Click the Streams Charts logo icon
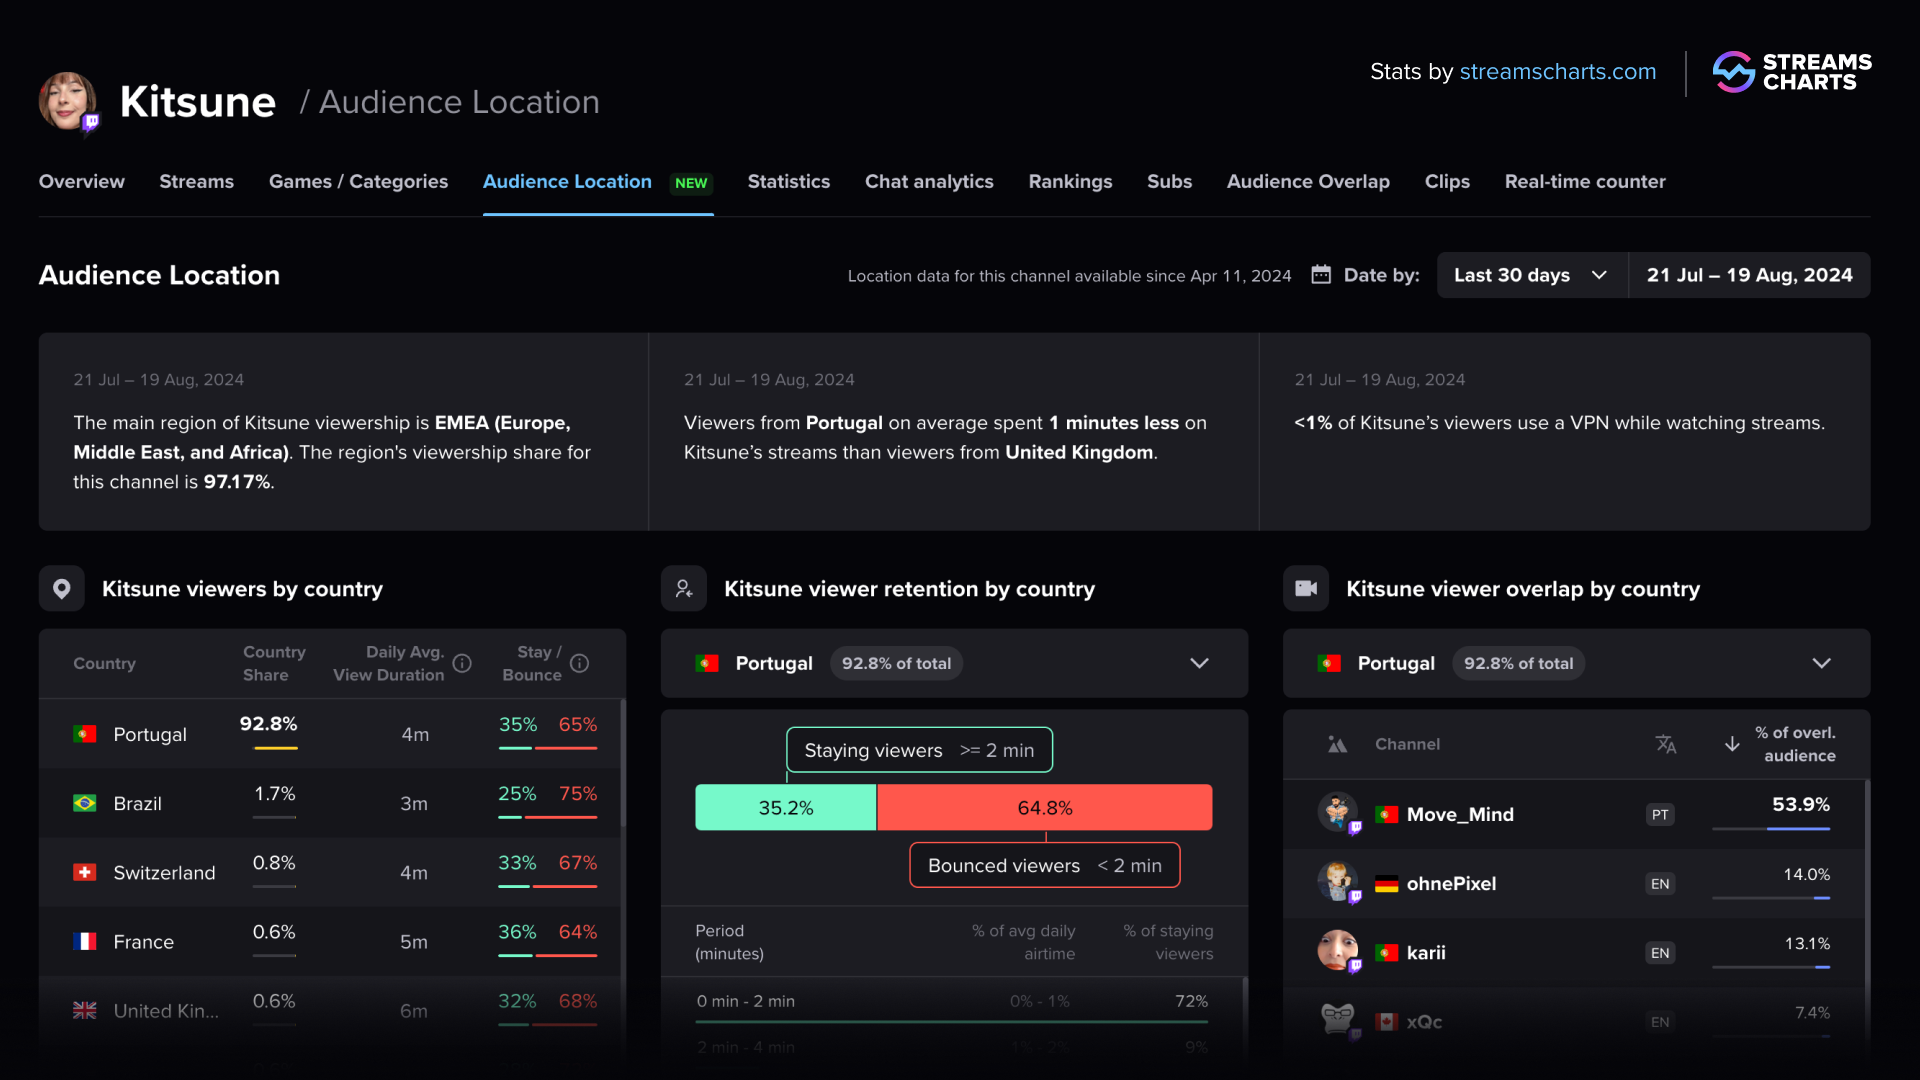This screenshot has width=1920, height=1080. (x=1733, y=72)
